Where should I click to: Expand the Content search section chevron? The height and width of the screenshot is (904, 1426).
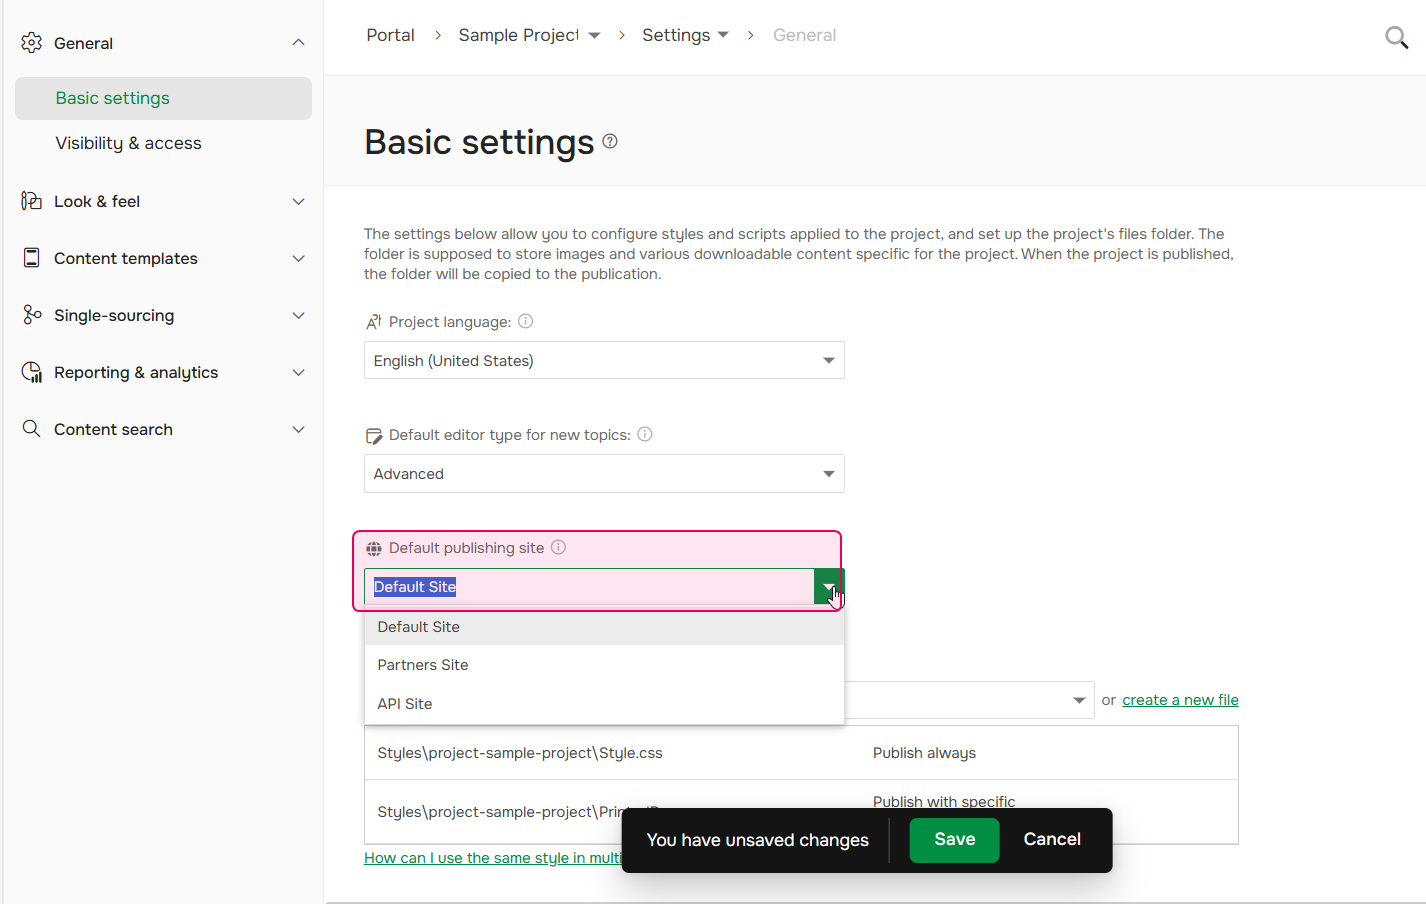(298, 429)
